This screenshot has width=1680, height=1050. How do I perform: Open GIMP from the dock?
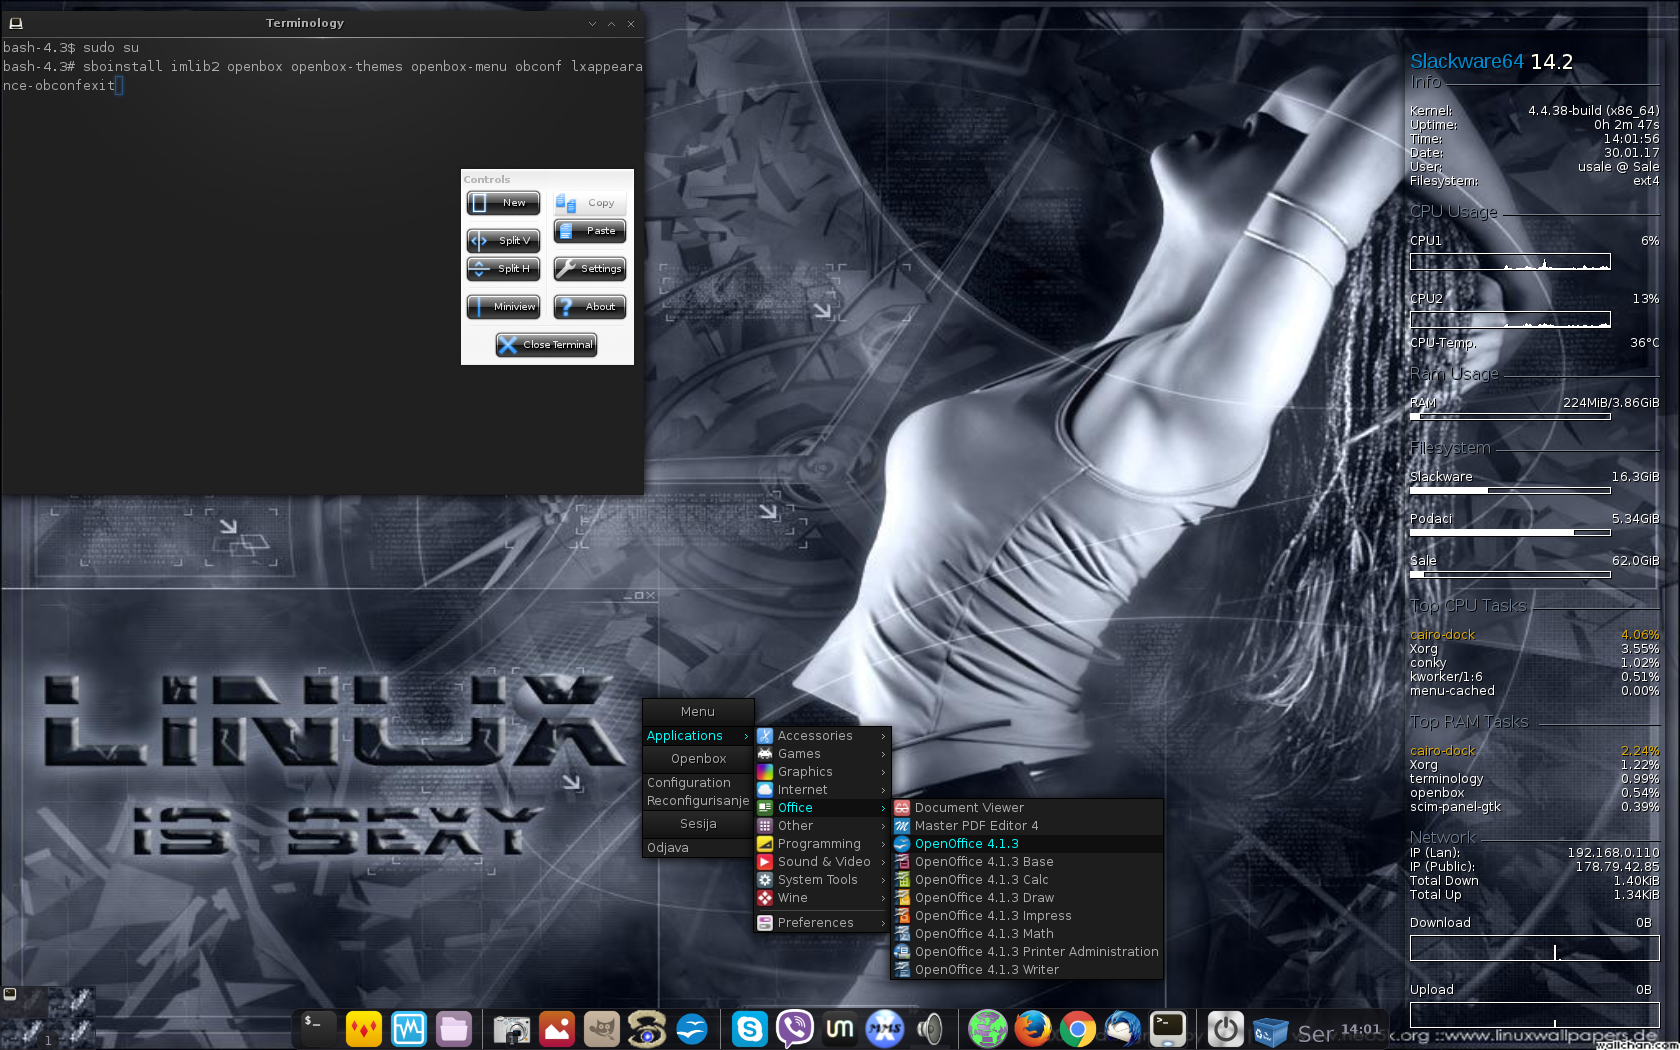tap(601, 1028)
